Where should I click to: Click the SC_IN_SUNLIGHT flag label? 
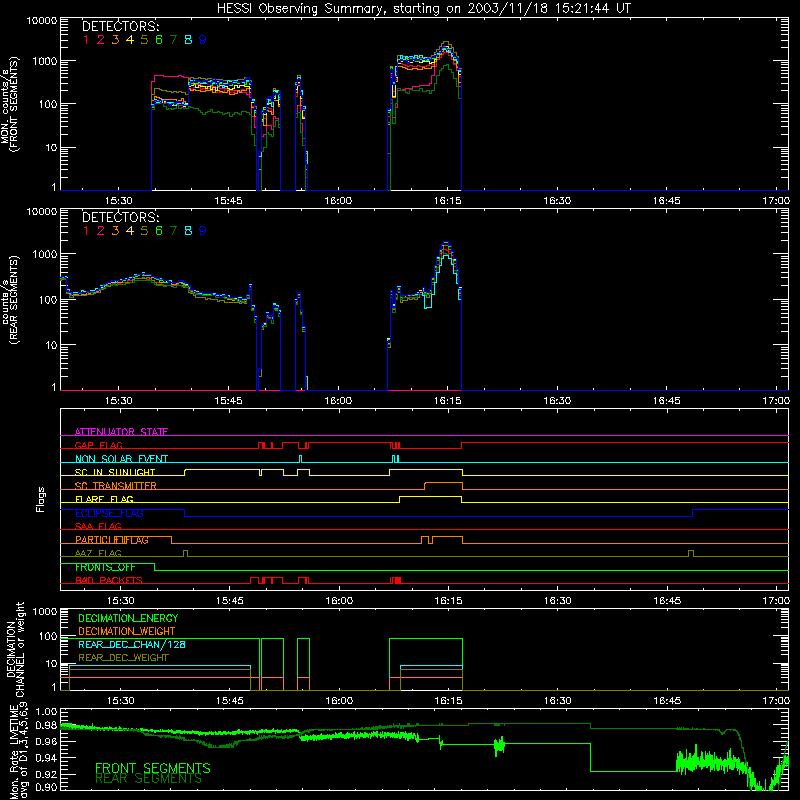pos(115,472)
